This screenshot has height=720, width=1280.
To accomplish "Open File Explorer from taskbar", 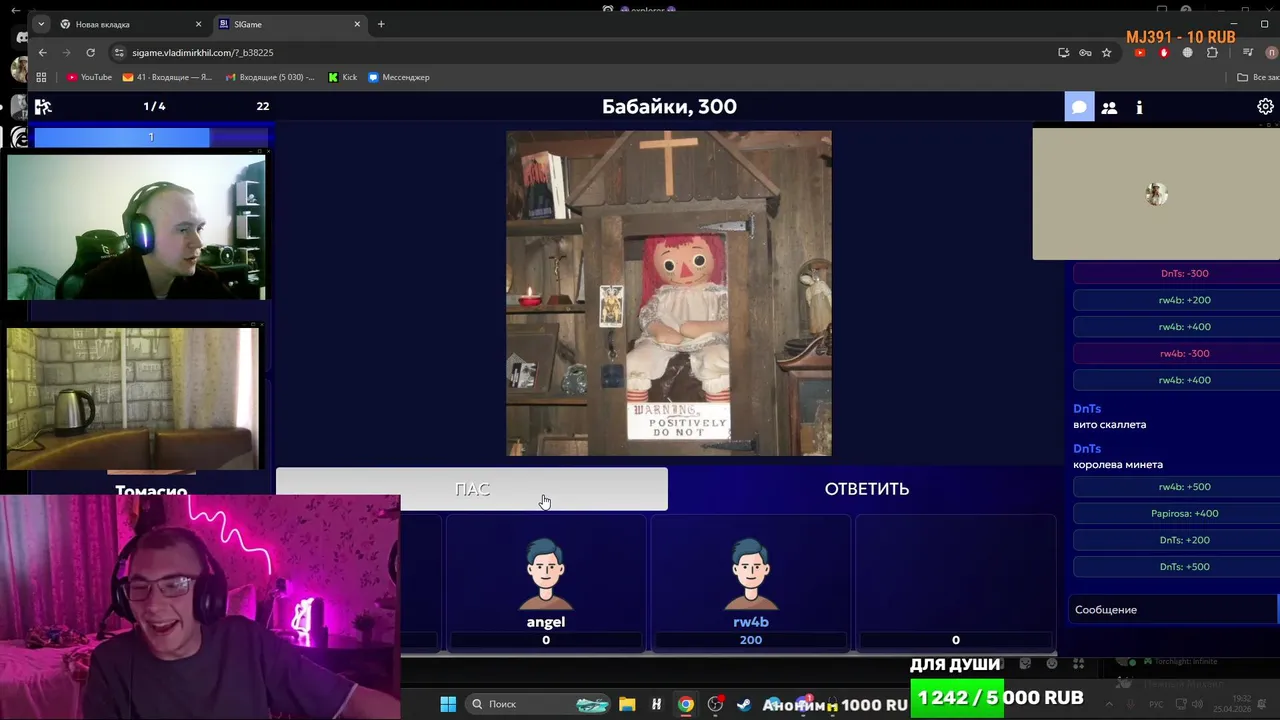I will (627, 704).
